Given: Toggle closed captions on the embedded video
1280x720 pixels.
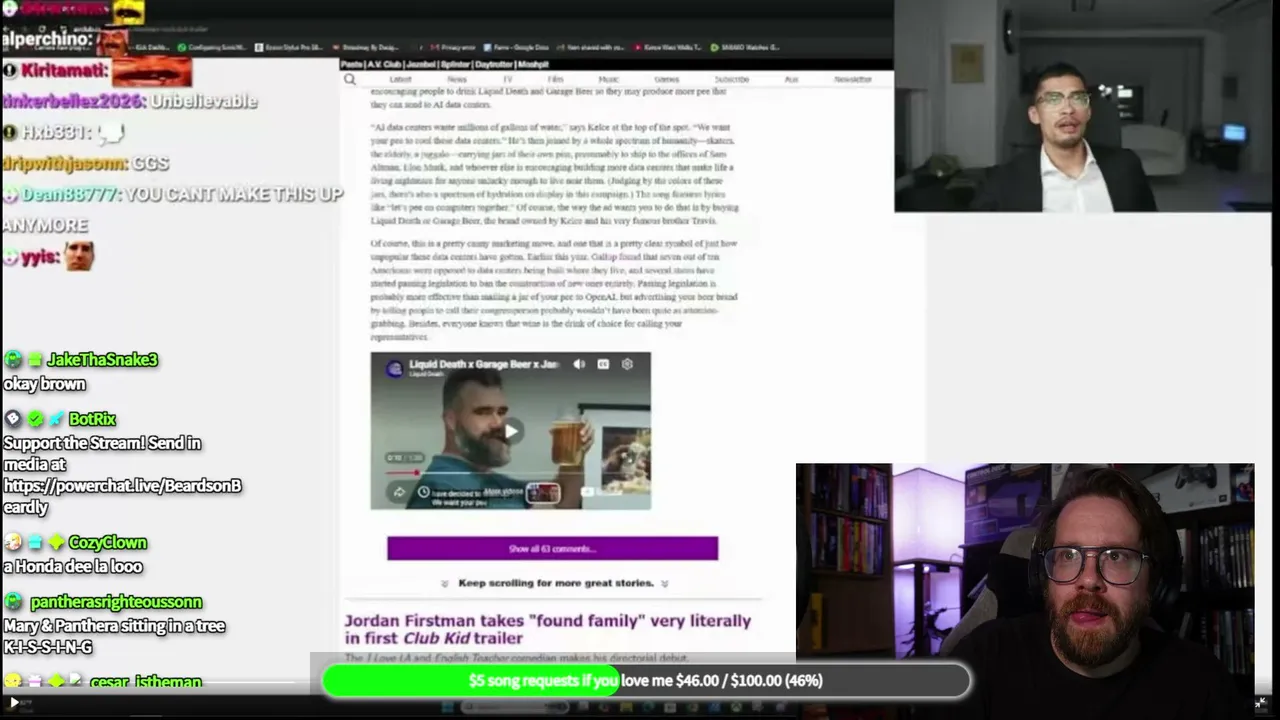Looking at the screenshot, I should 603,364.
